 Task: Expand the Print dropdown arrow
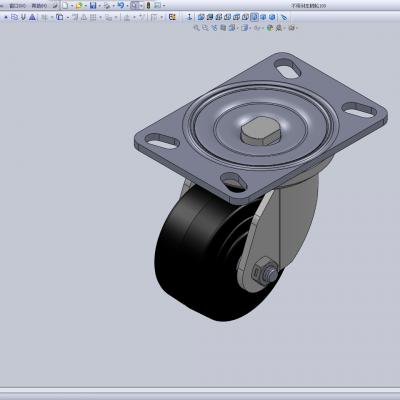[x=114, y=6]
